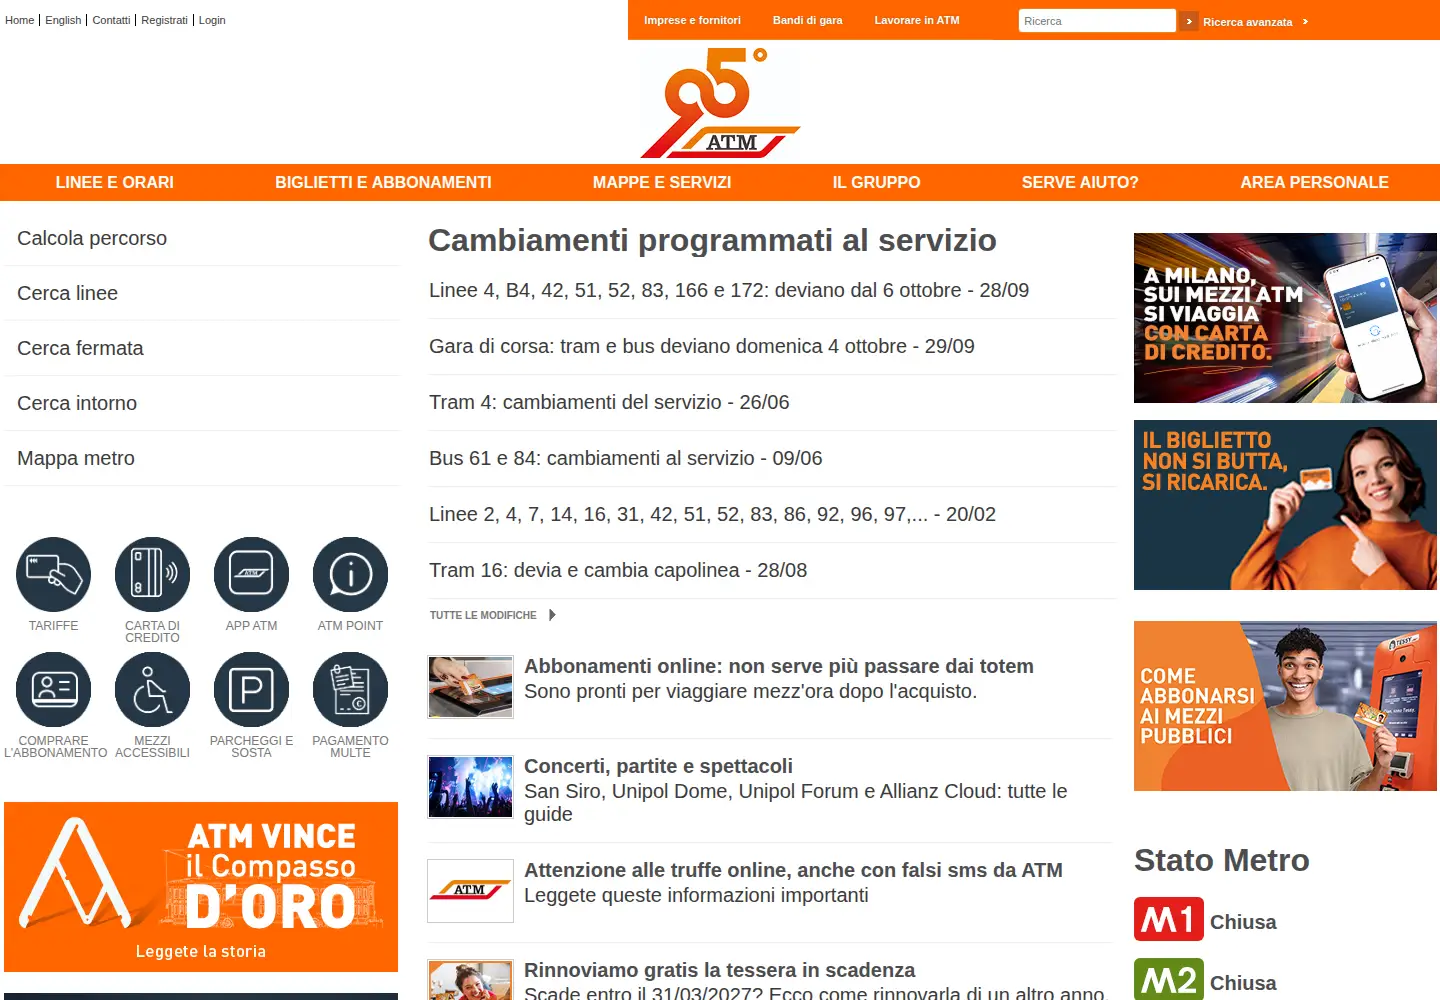
Task: Open Imprese e fornitori link
Action: click(692, 20)
